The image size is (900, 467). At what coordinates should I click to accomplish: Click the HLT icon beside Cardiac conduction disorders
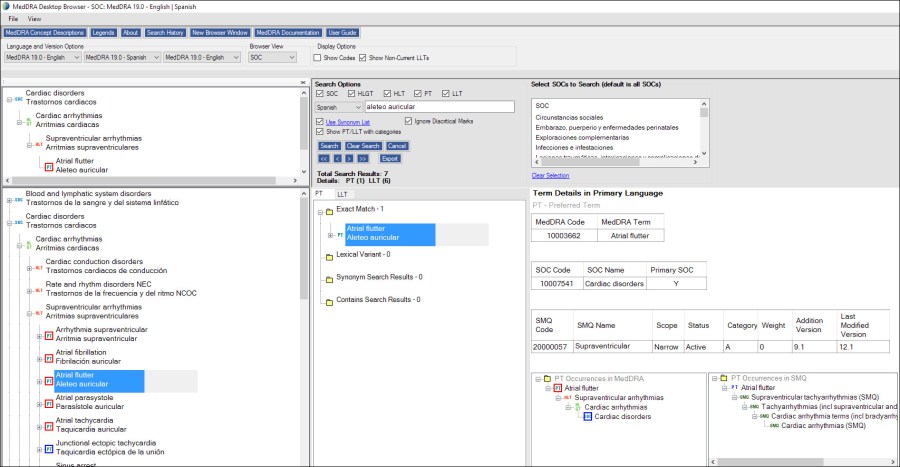(38, 266)
